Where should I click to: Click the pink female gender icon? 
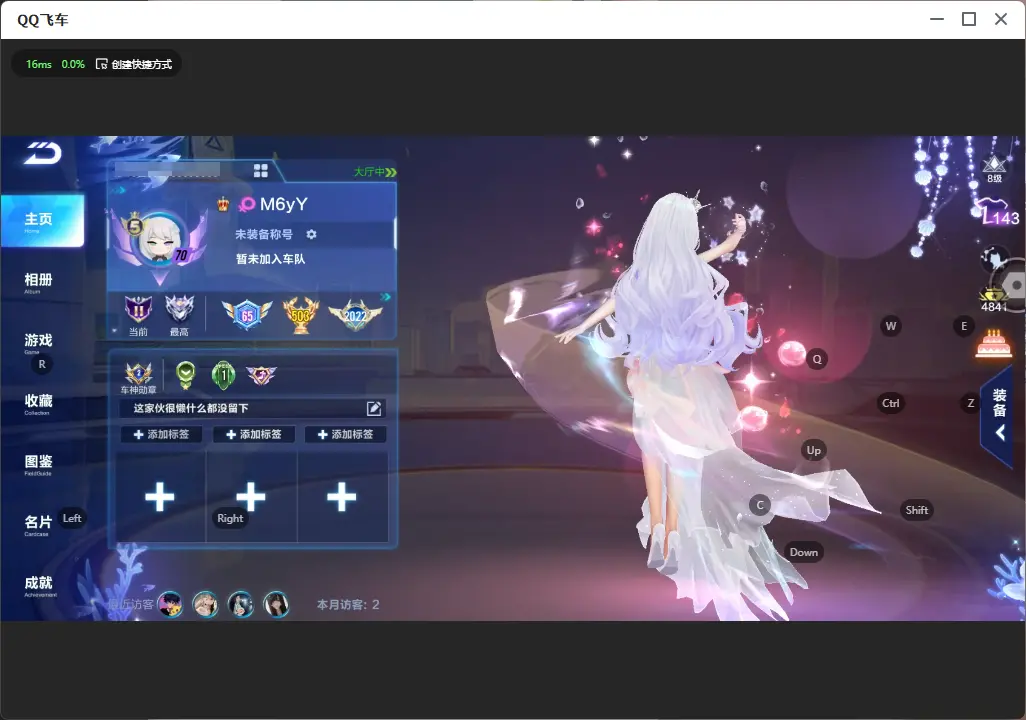coord(247,205)
